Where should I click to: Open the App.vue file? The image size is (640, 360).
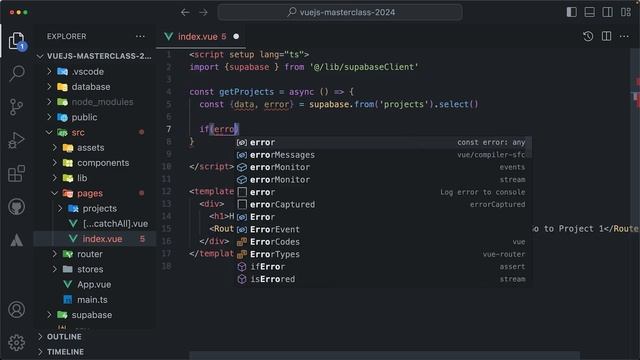point(95,284)
